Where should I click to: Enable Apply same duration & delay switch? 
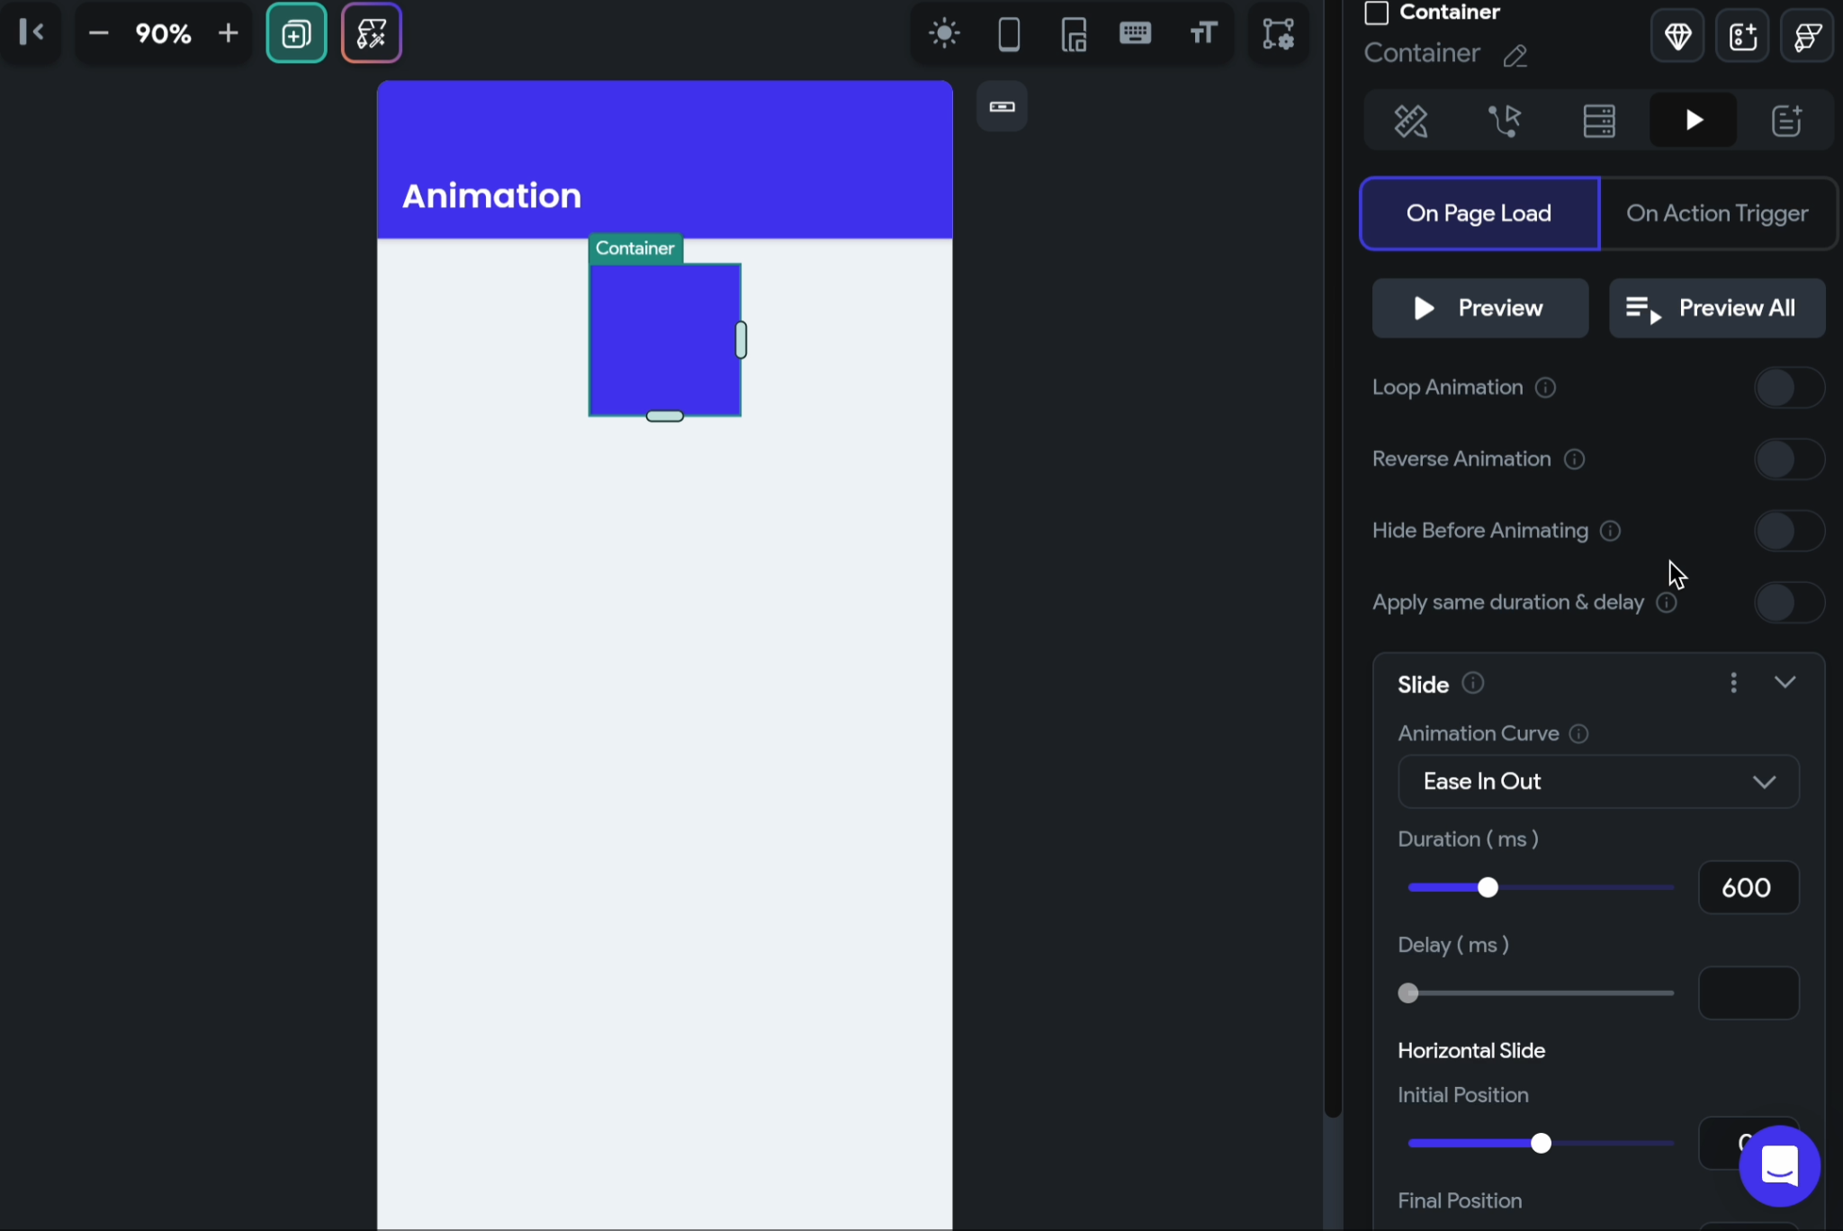click(x=1789, y=603)
